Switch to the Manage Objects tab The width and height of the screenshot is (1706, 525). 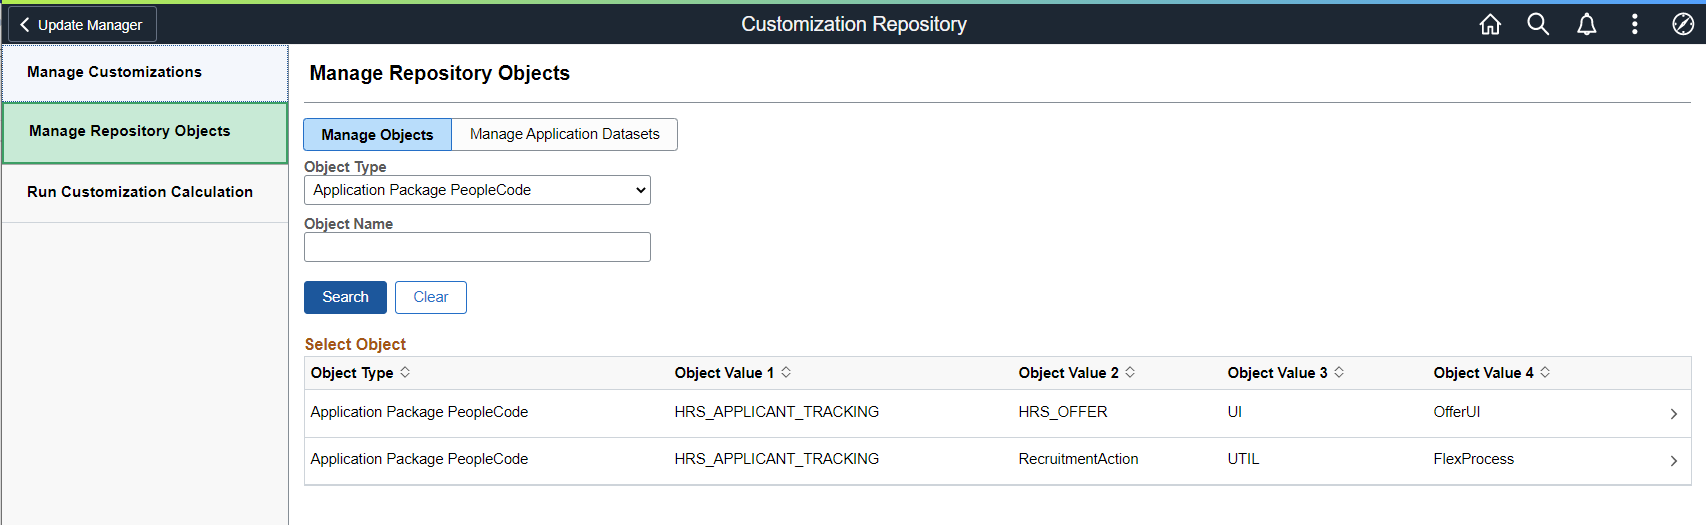coord(377,134)
